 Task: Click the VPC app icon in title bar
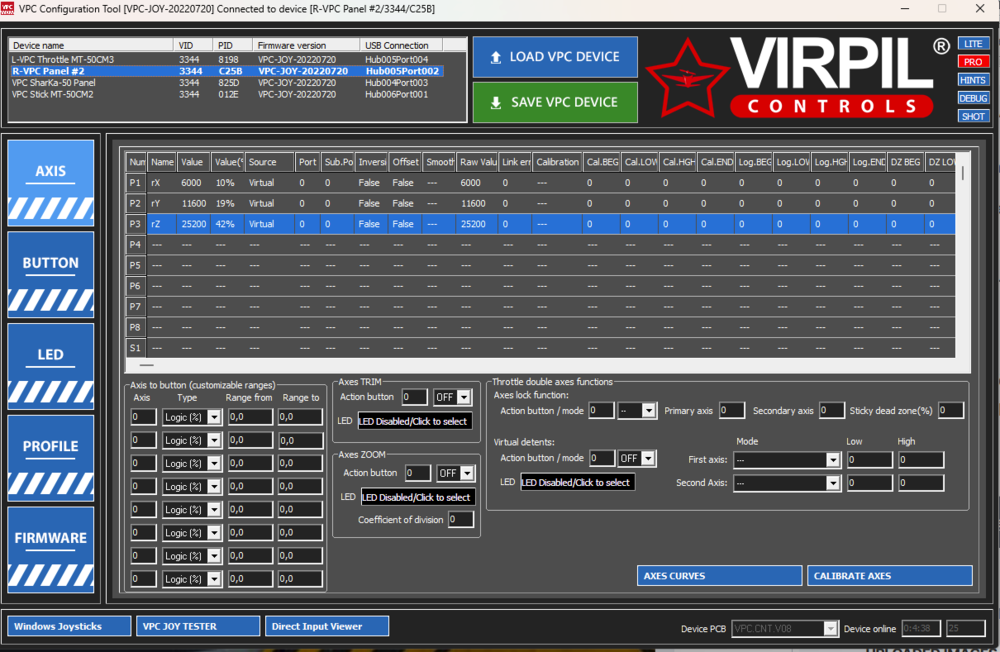click(7, 8)
